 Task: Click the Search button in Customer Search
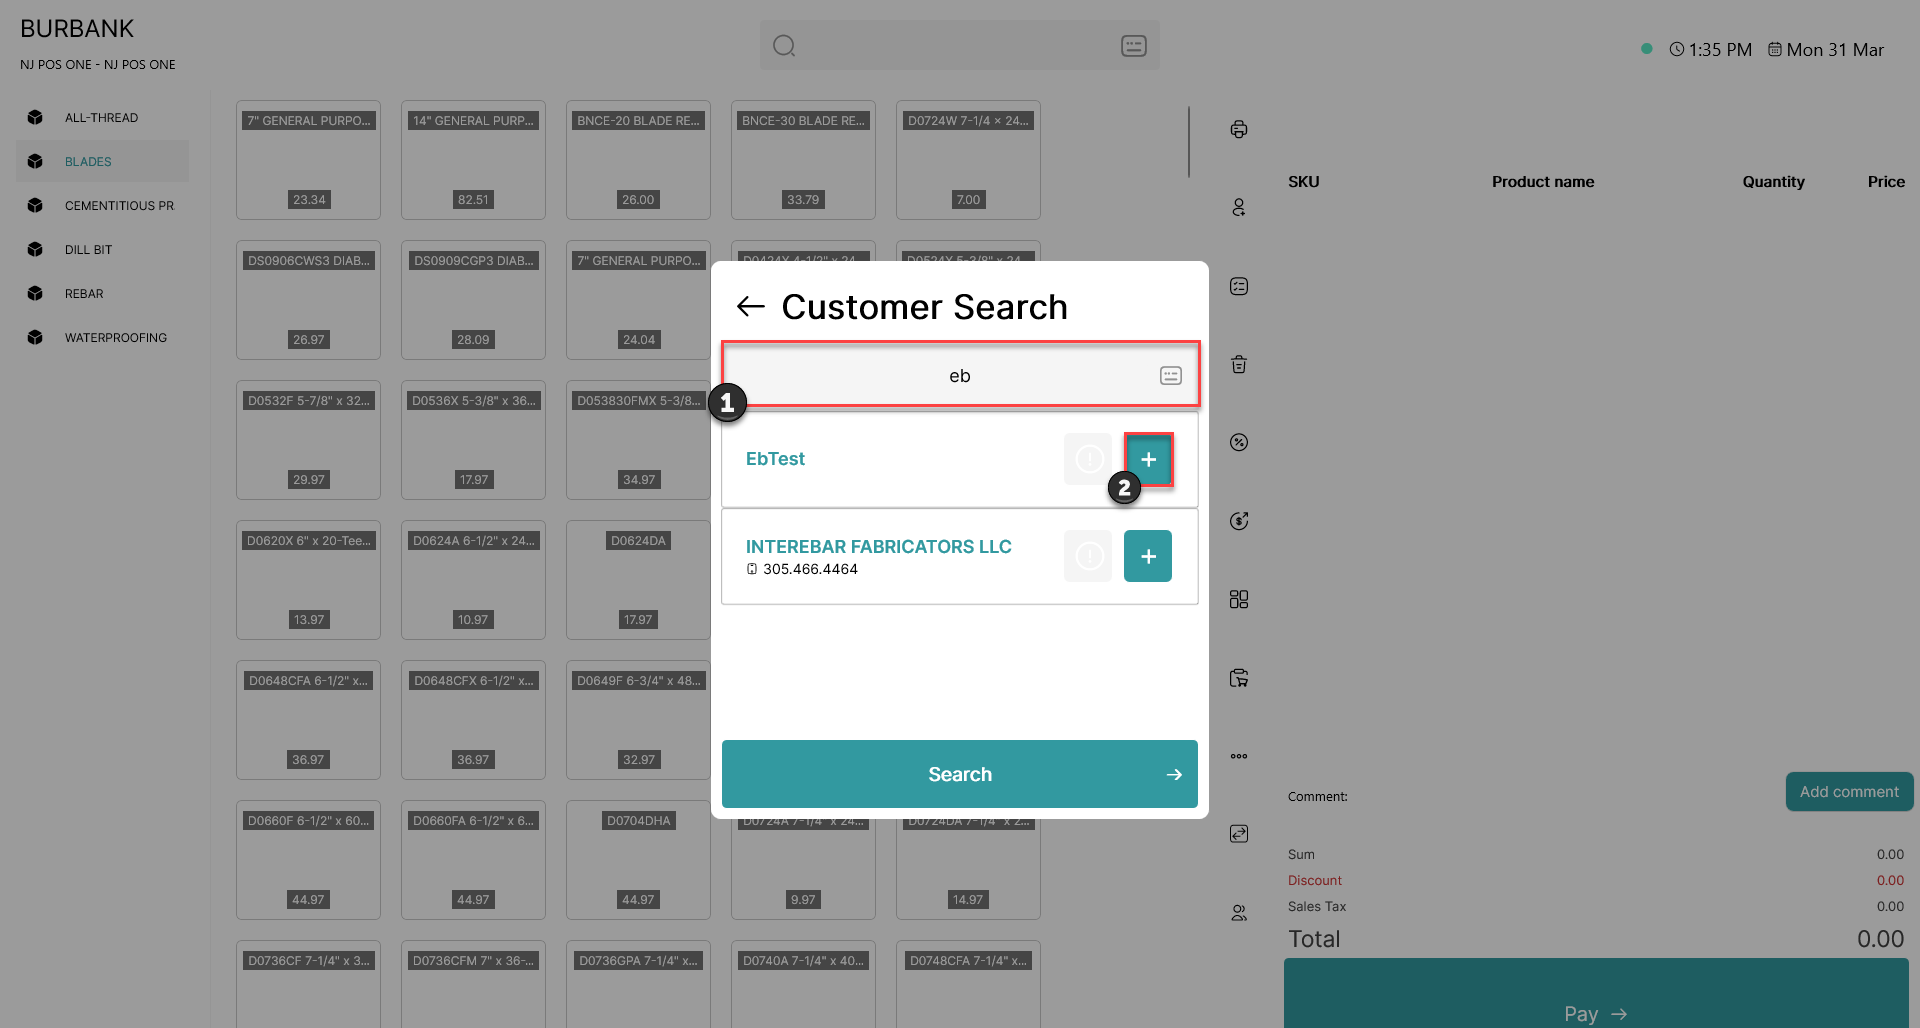[x=960, y=774]
